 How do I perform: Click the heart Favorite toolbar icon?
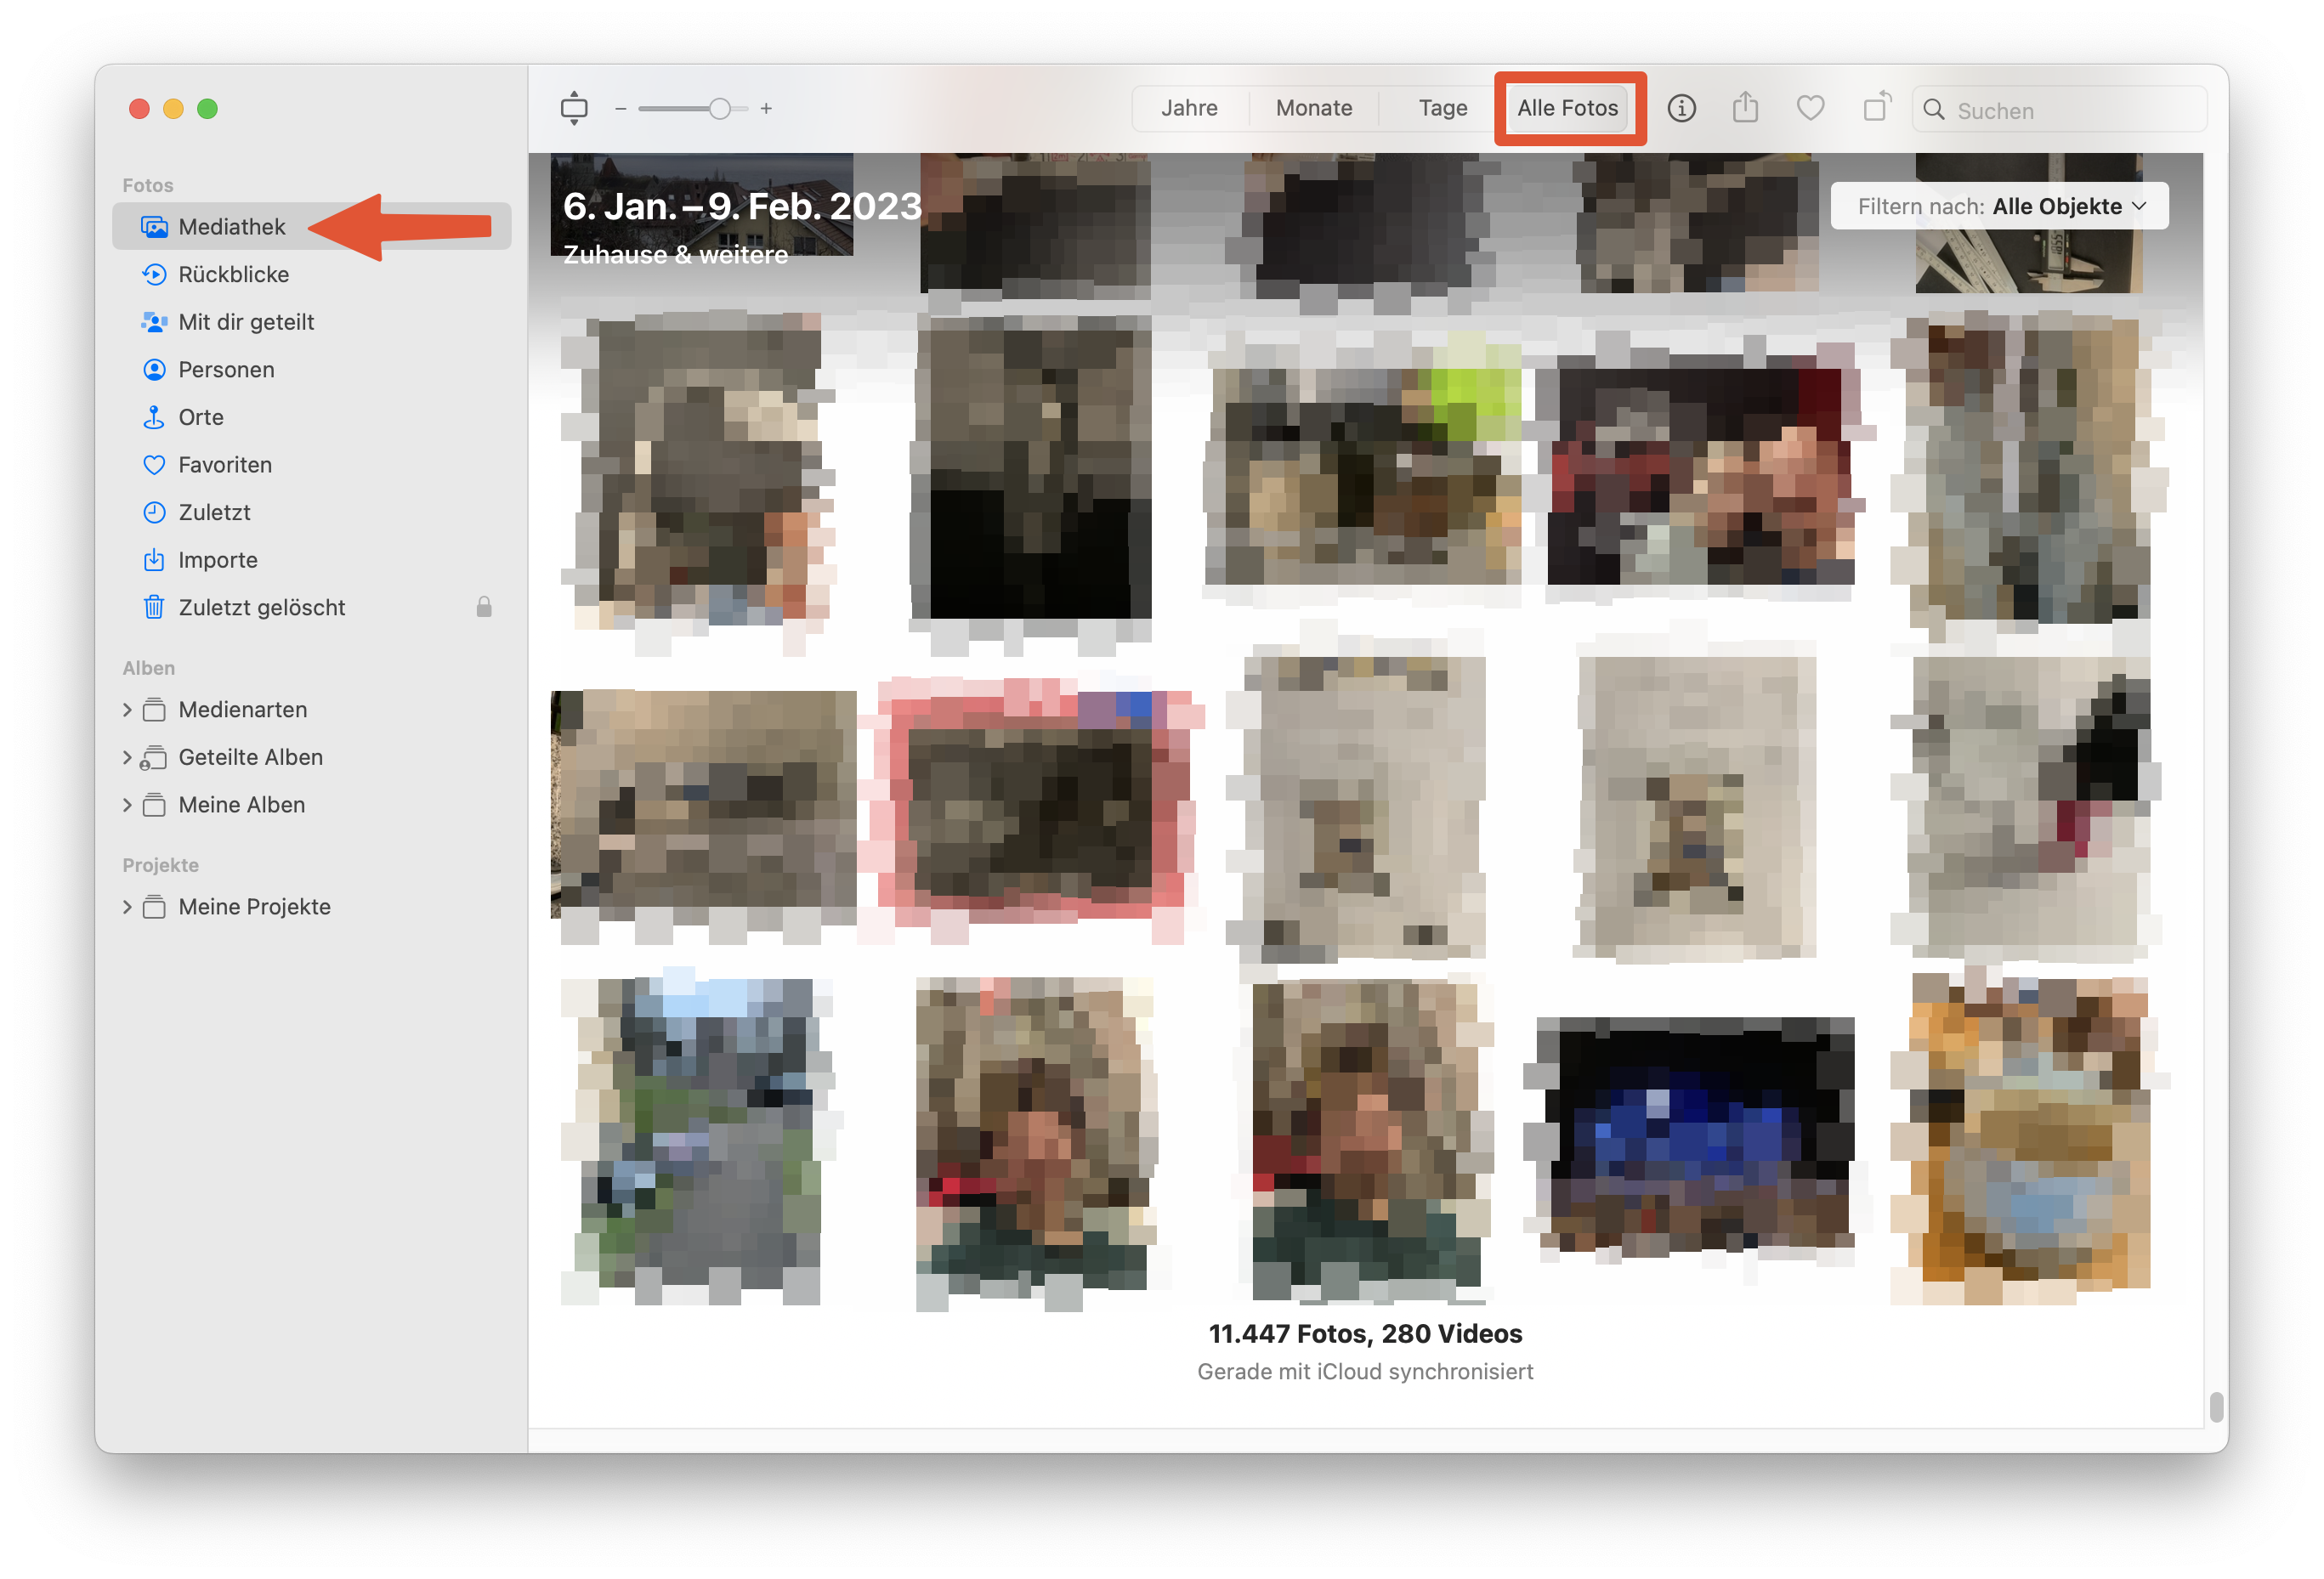[x=1810, y=108]
